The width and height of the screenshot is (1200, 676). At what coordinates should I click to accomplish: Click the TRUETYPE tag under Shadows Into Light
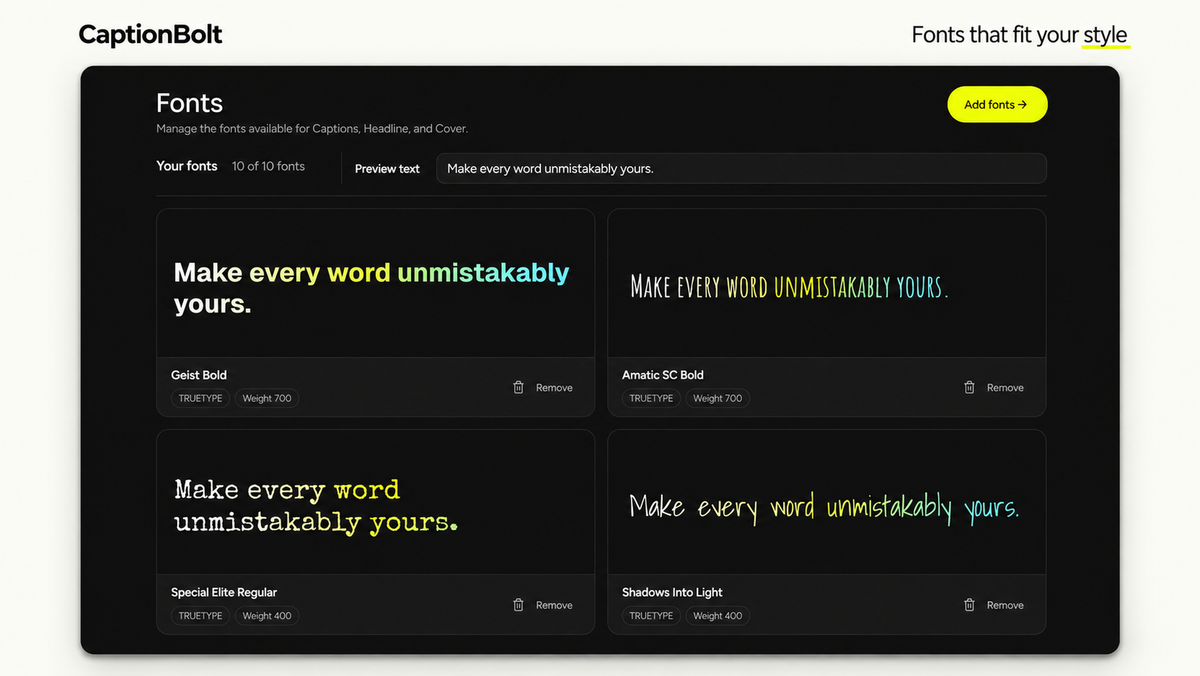point(651,615)
